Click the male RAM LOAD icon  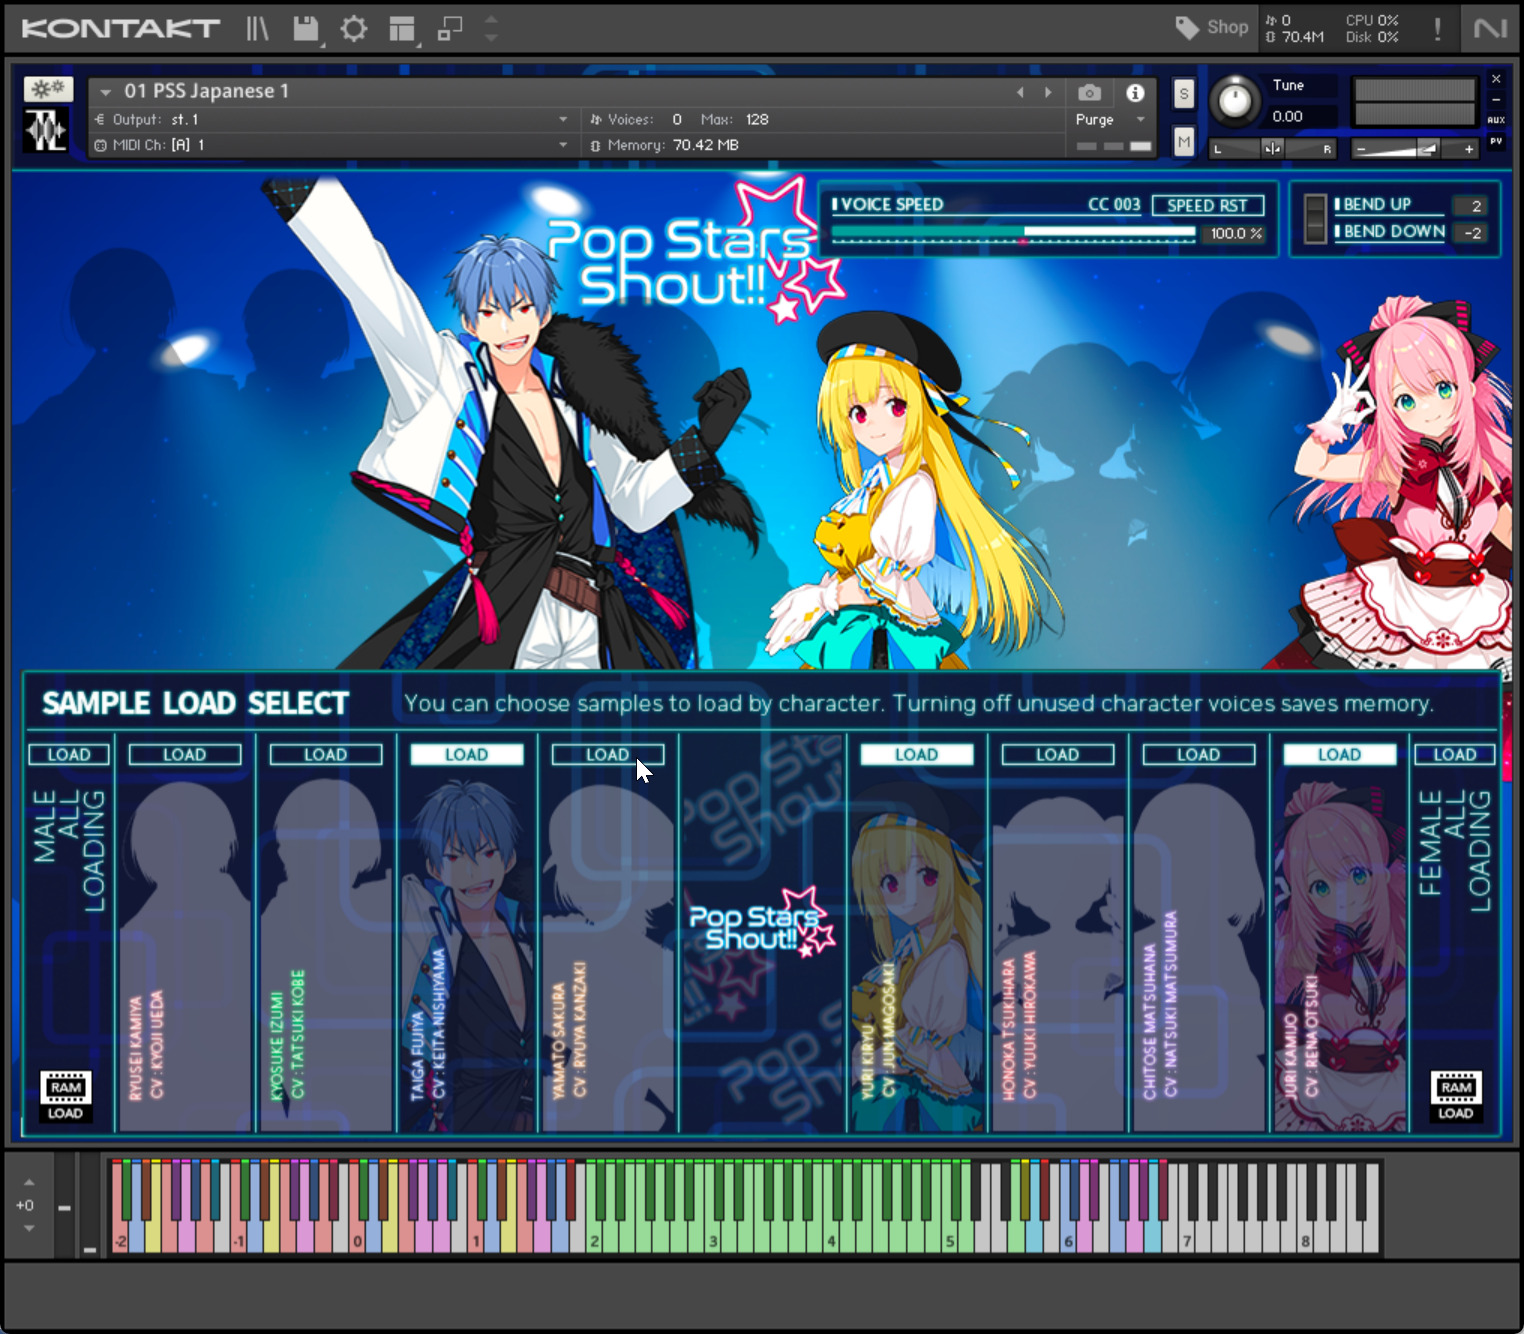65,1096
